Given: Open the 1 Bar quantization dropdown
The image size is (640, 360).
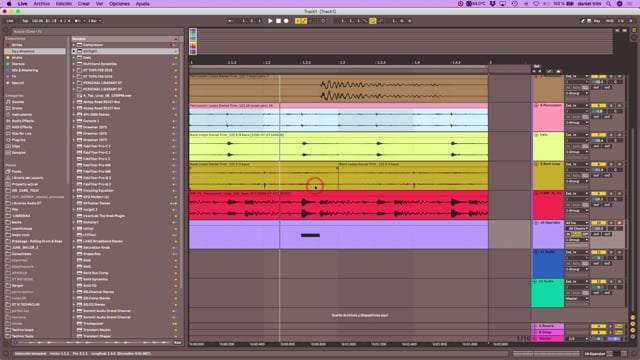Looking at the screenshot, I should pyautogui.click(x=94, y=21).
